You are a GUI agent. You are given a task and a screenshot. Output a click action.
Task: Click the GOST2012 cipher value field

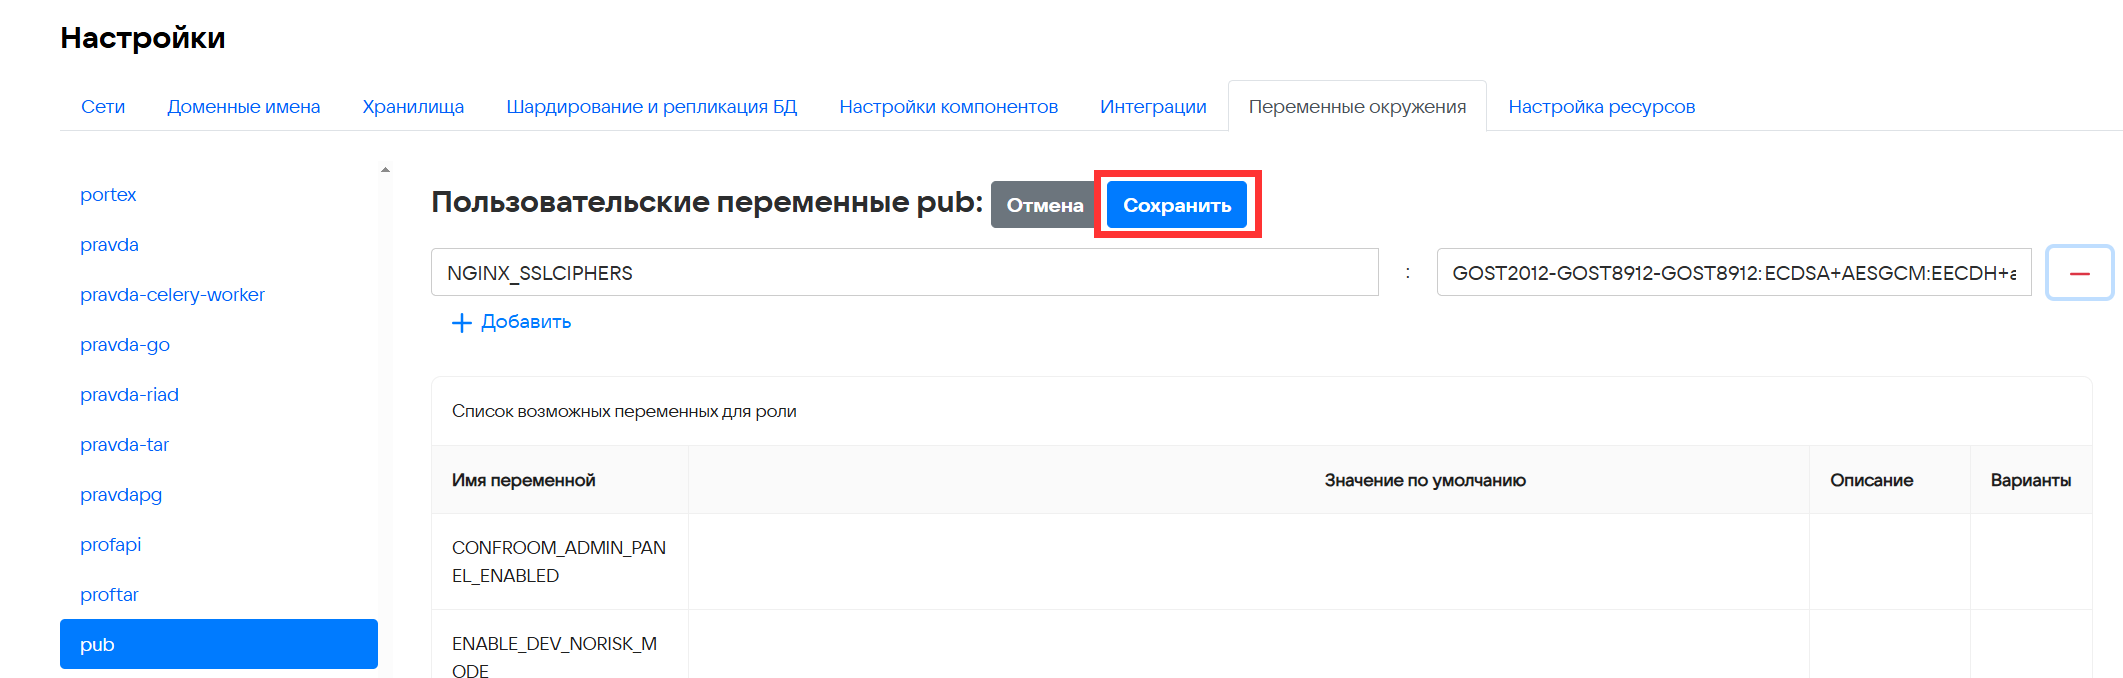click(1733, 273)
